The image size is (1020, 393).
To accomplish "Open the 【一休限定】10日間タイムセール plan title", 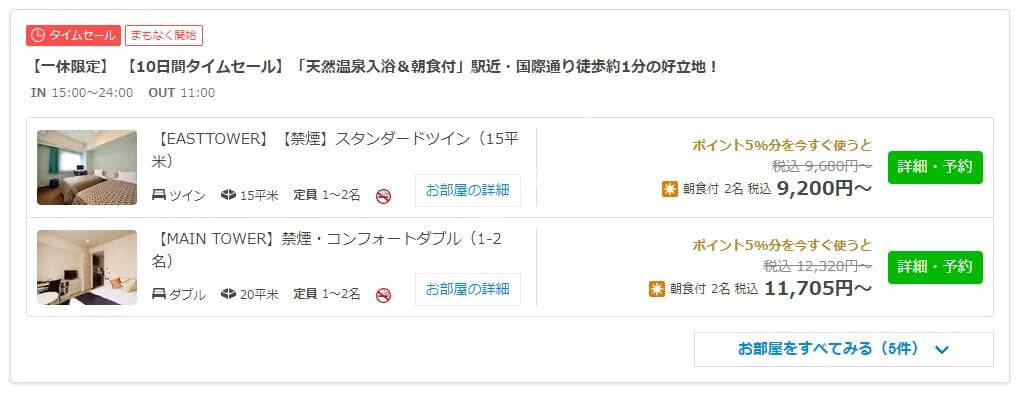I will point(374,66).
